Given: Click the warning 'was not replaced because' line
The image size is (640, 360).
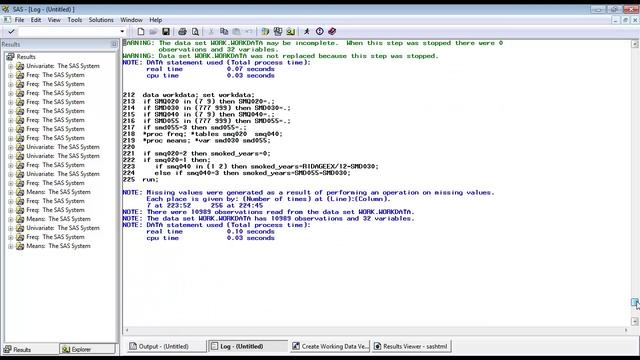Looking at the screenshot, I should (280, 56).
